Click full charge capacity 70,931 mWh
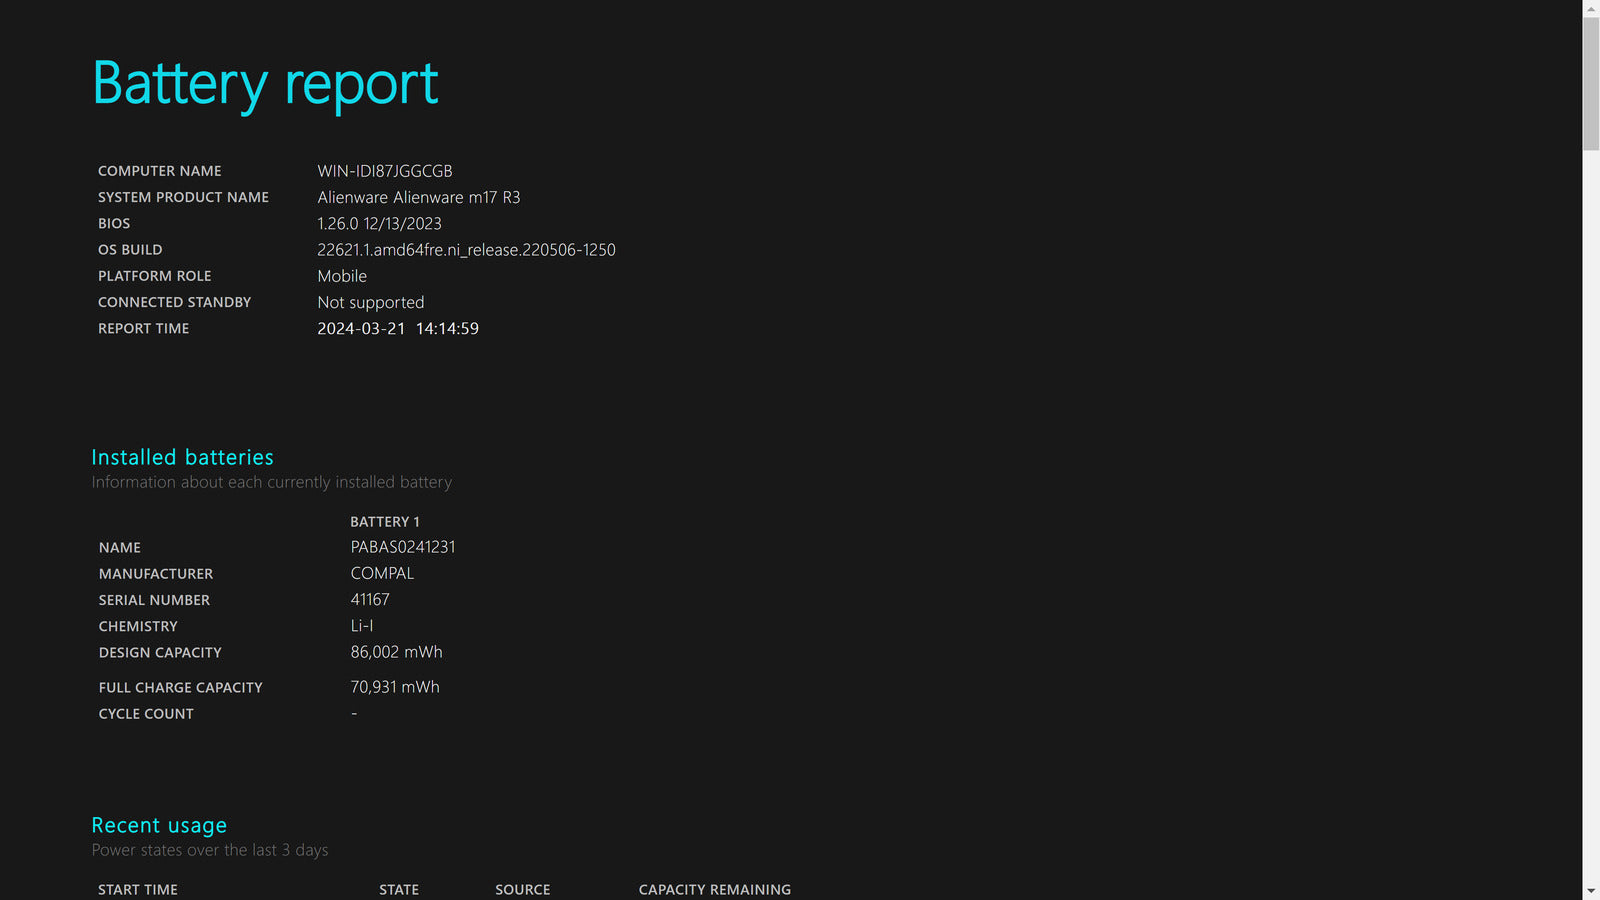1600x900 pixels. (395, 687)
